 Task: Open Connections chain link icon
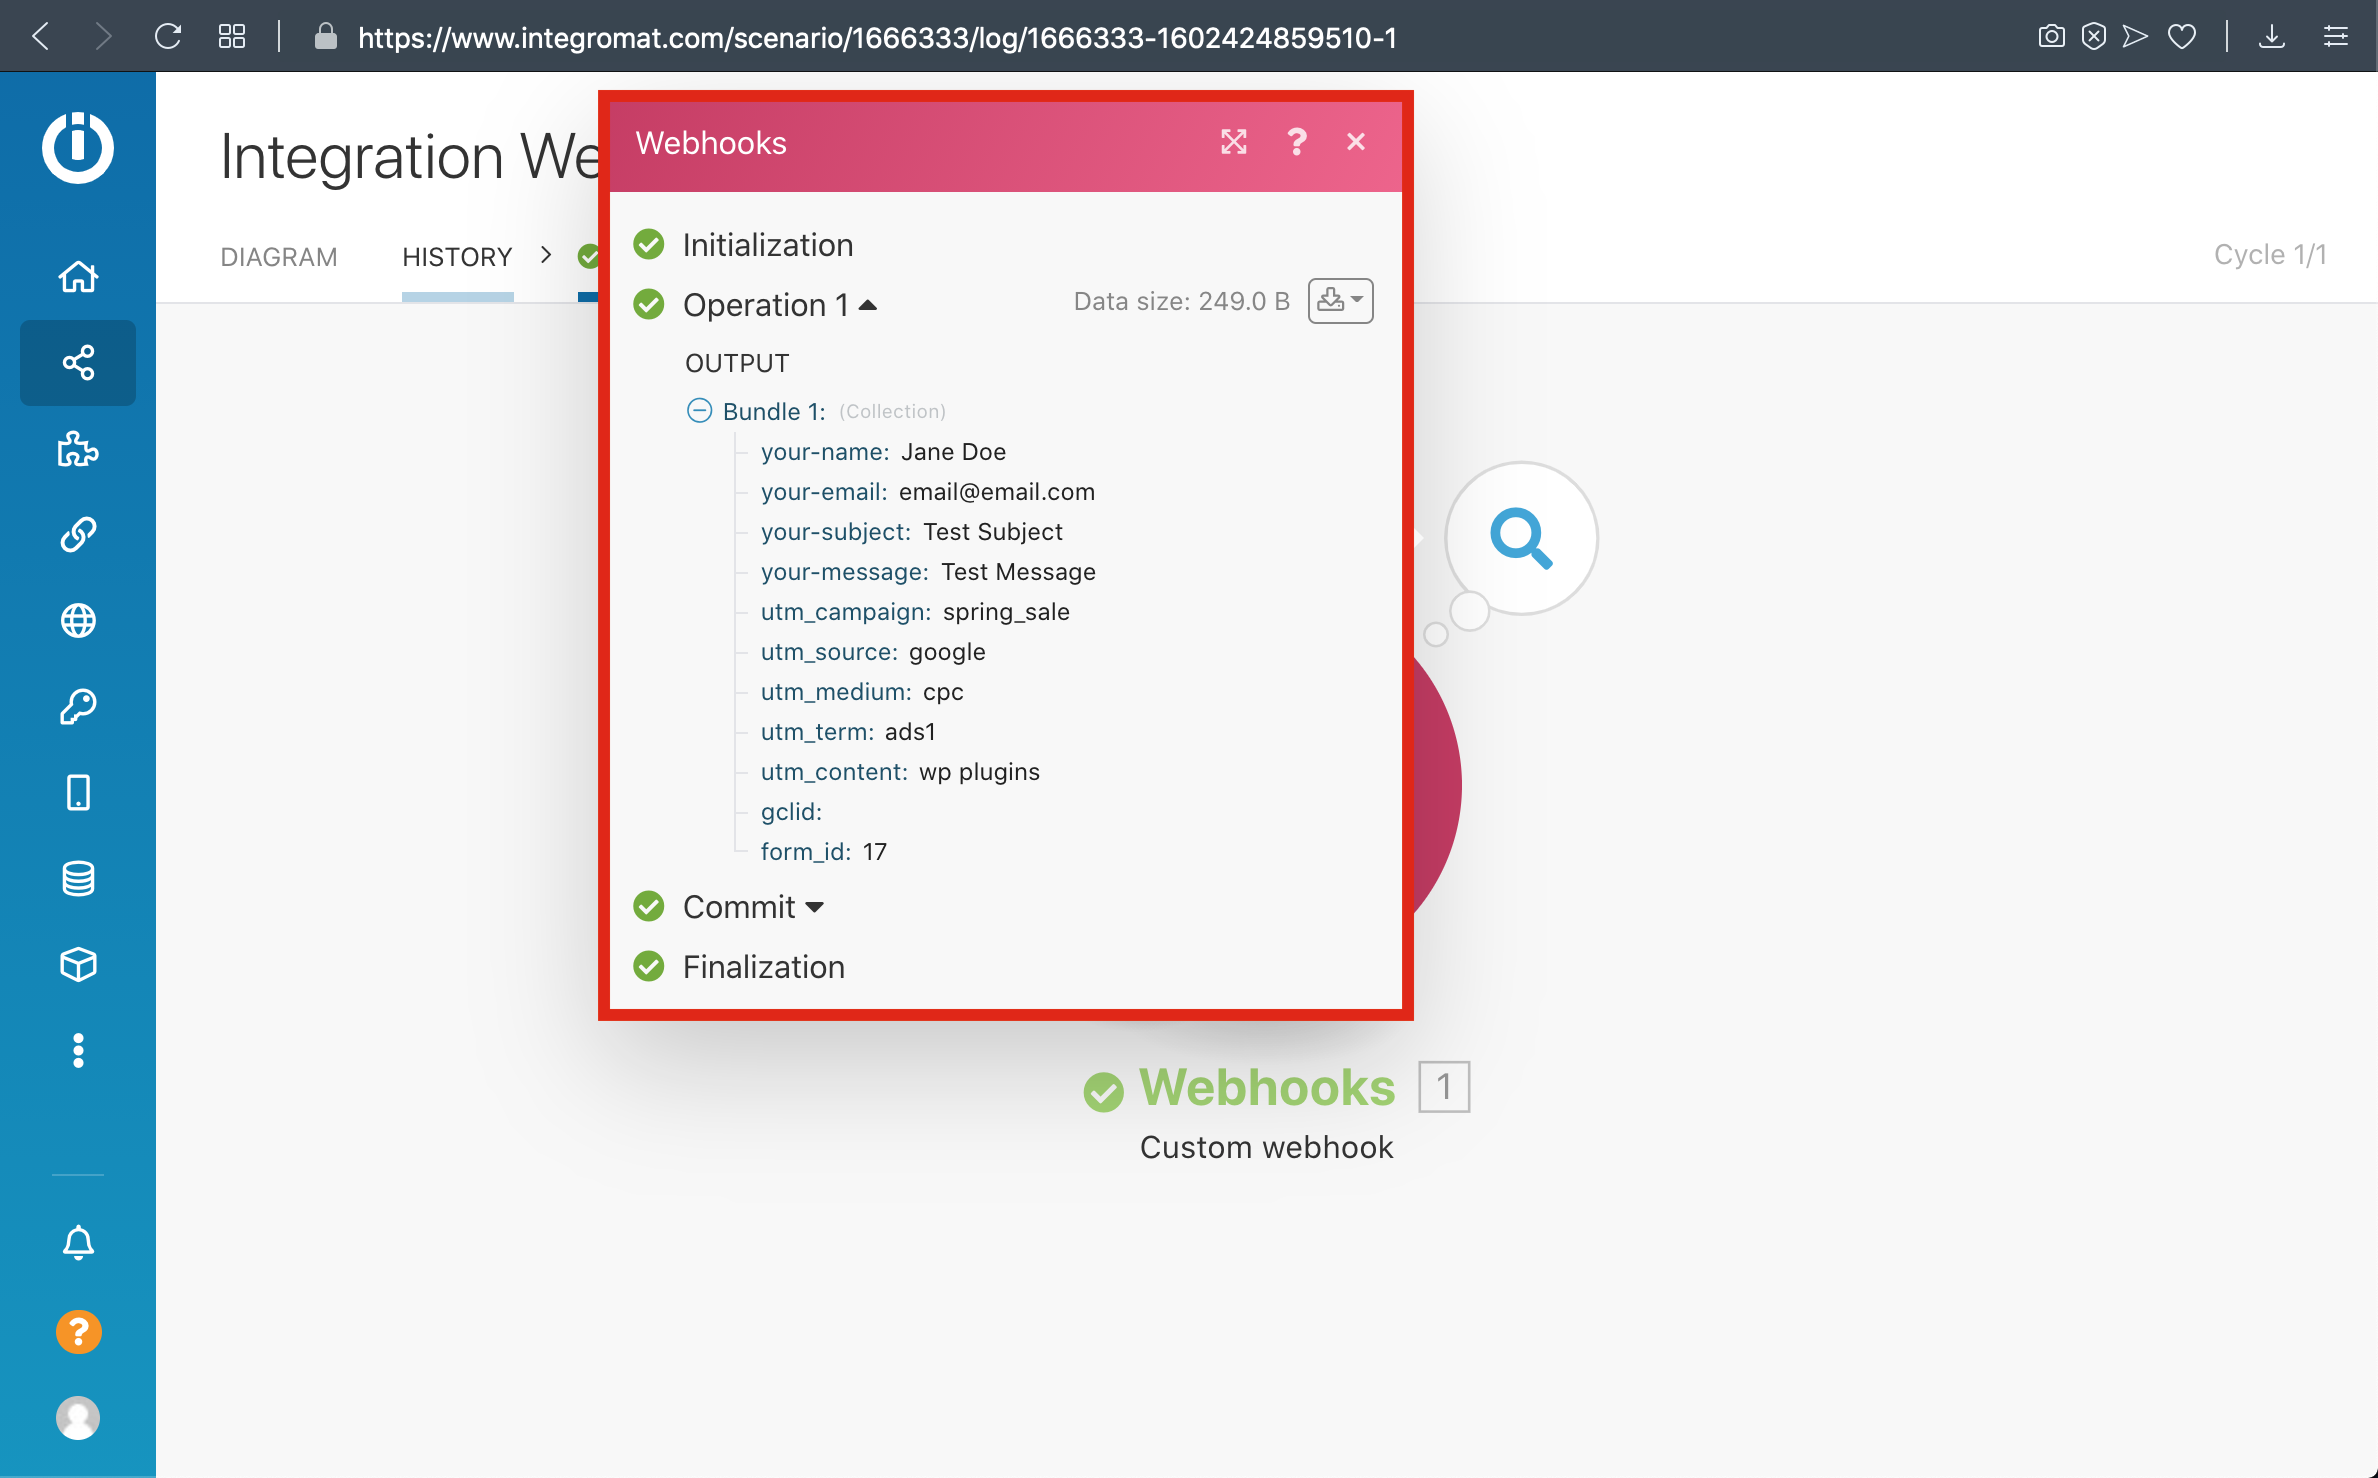coord(78,535)
